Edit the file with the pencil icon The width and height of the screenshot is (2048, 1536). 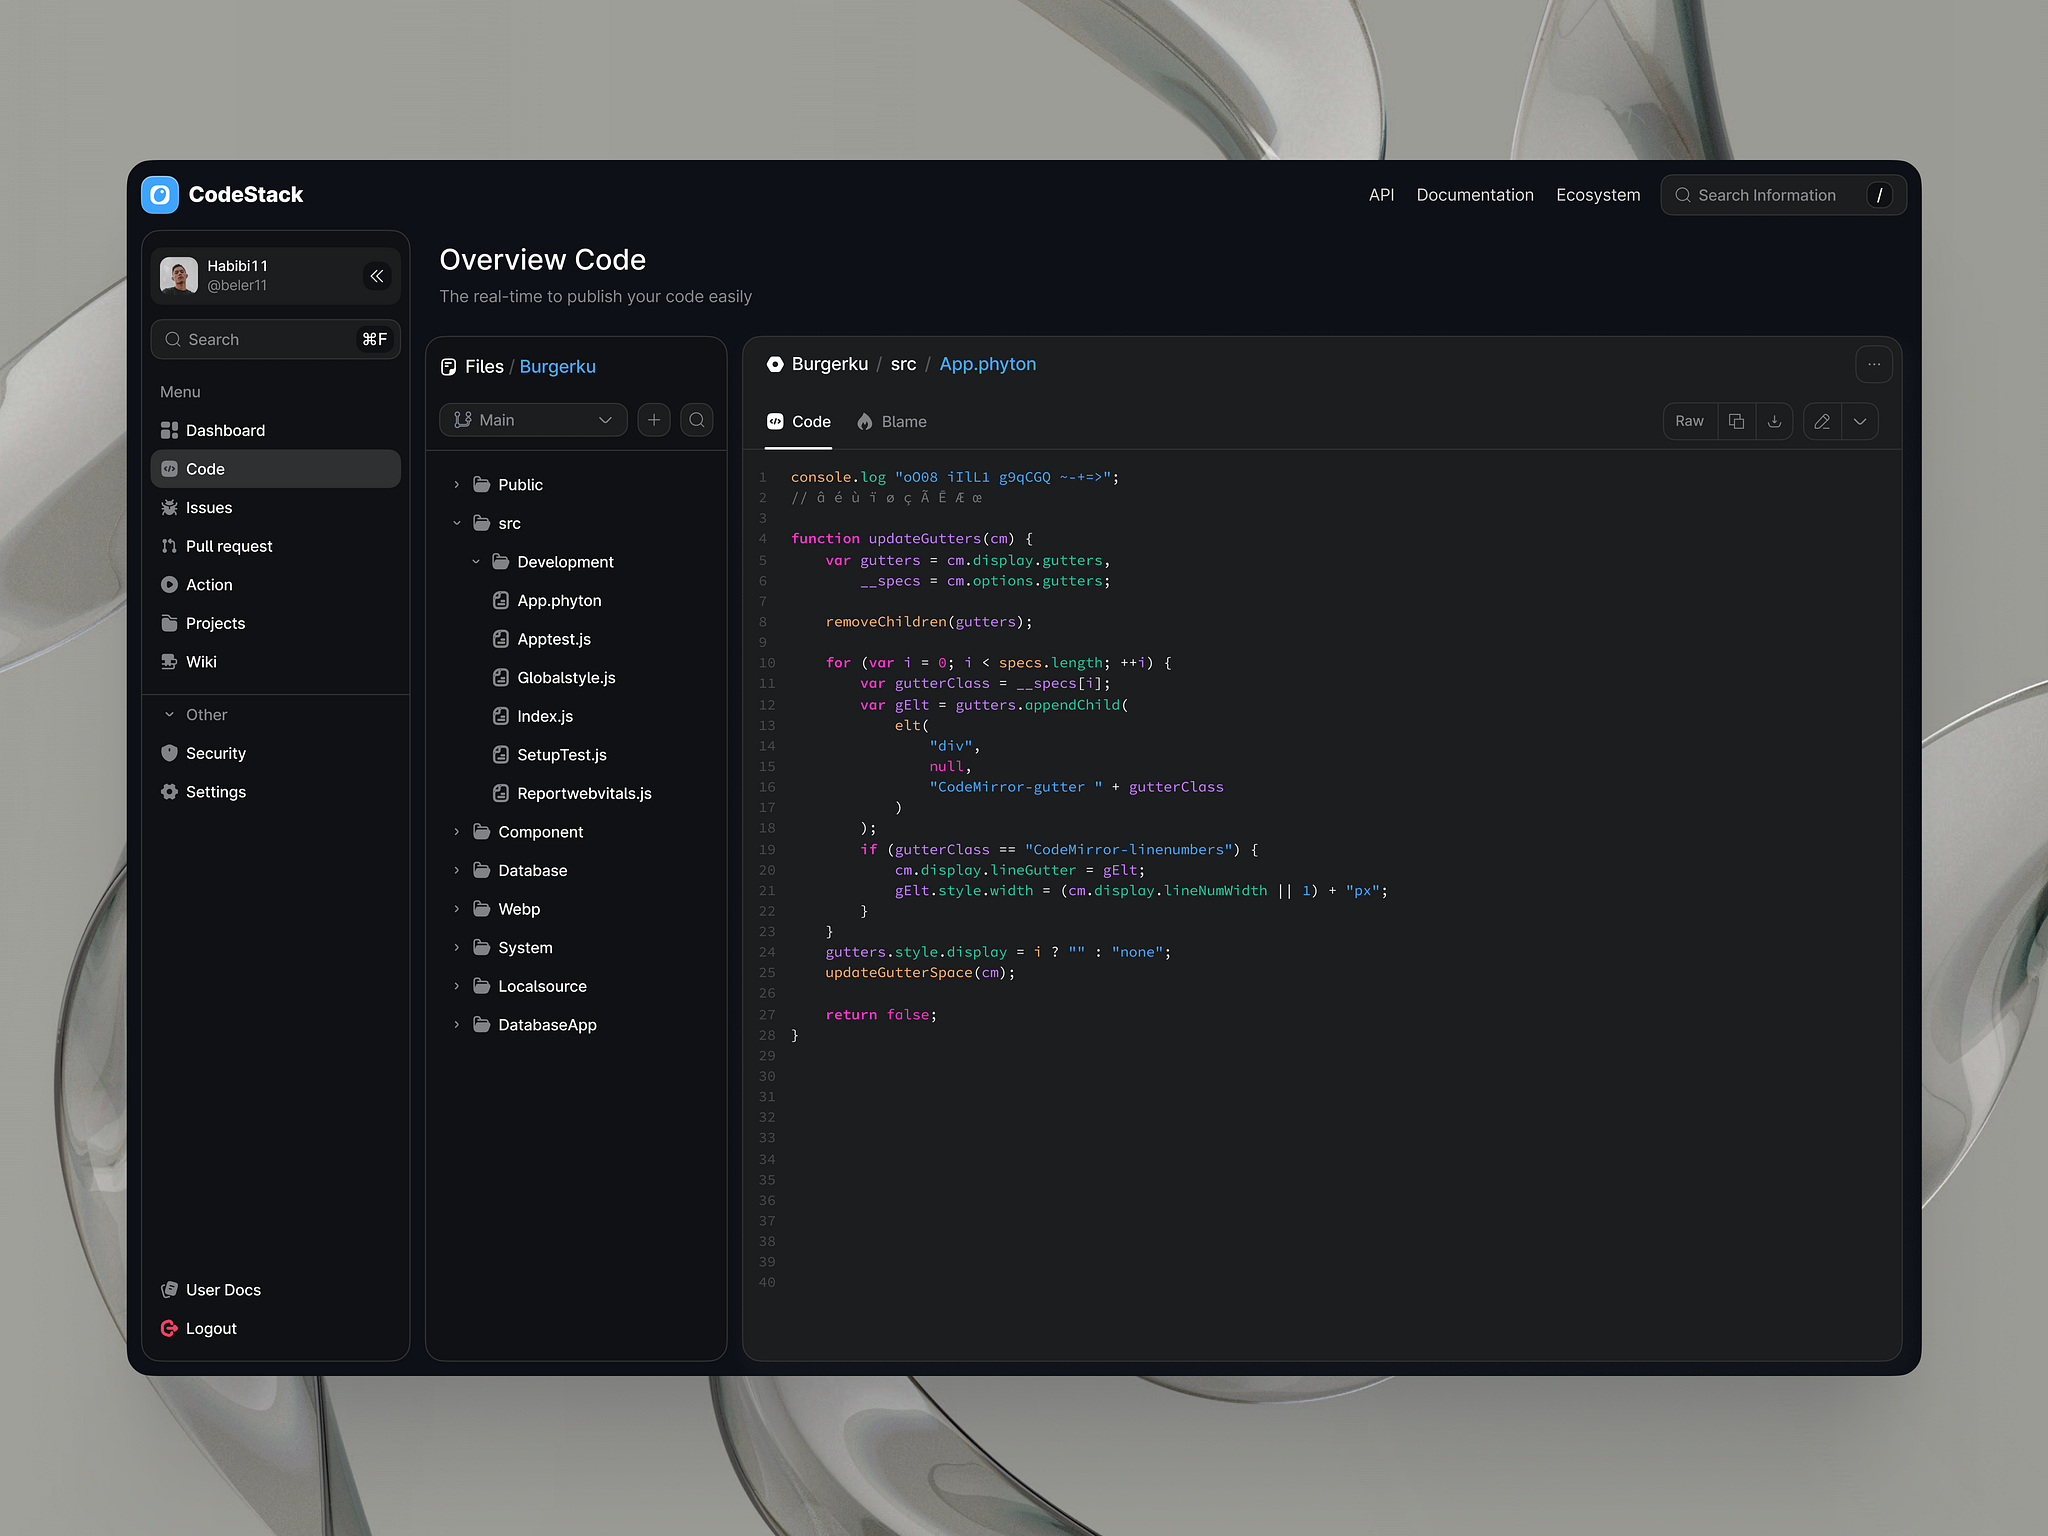point(1821,421)
